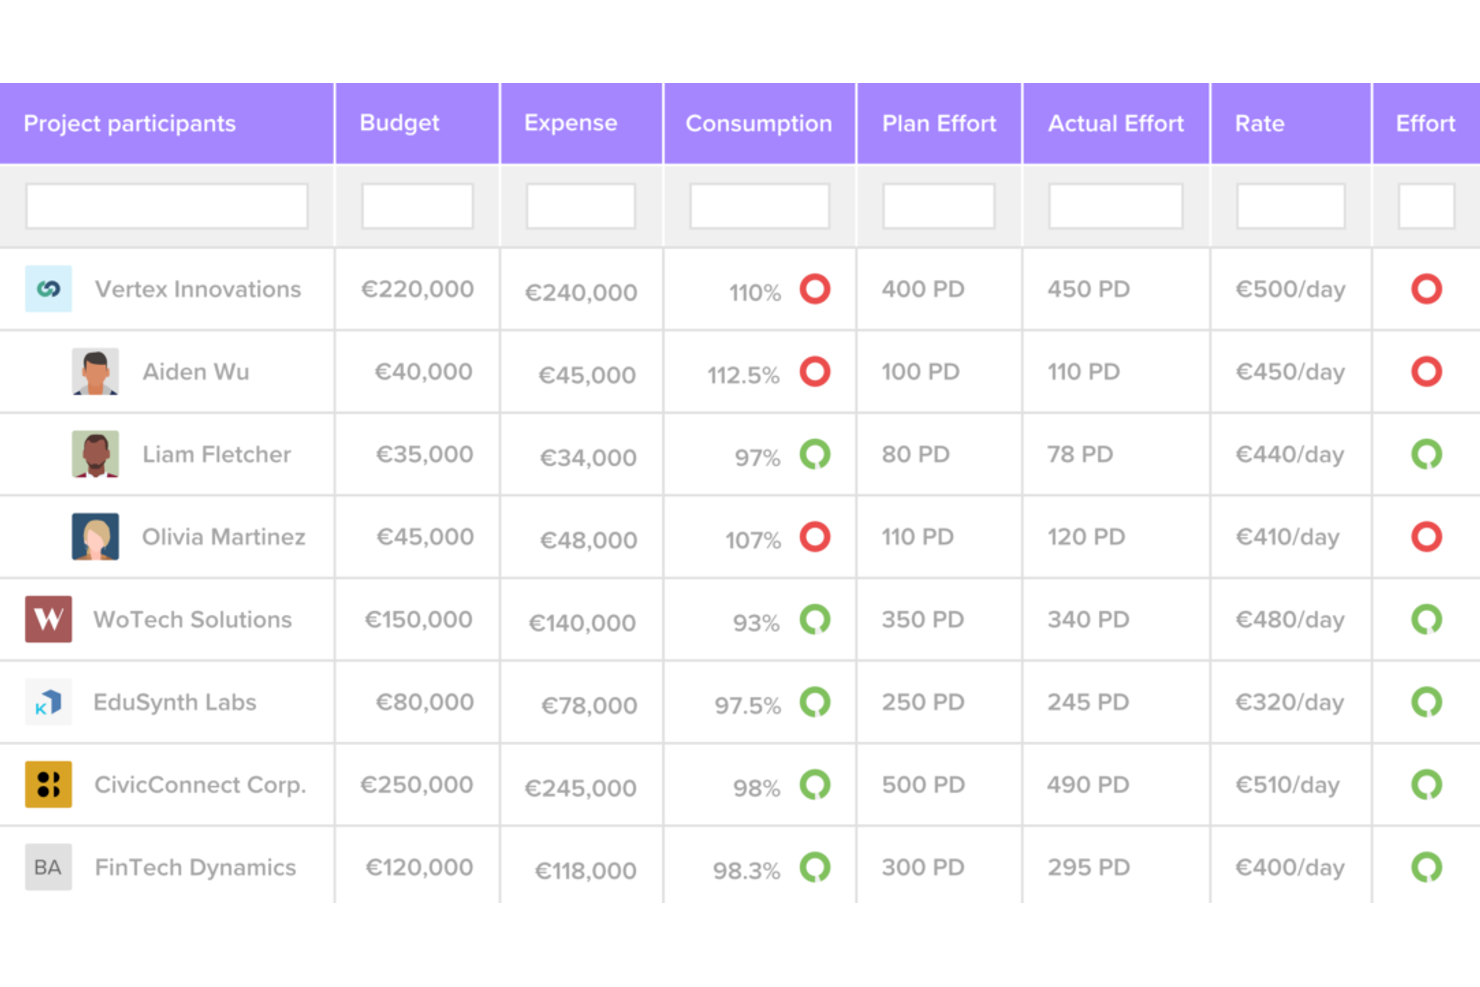
Task: Click Liam Fletcher's avatar picture
Action: point(96,454)
